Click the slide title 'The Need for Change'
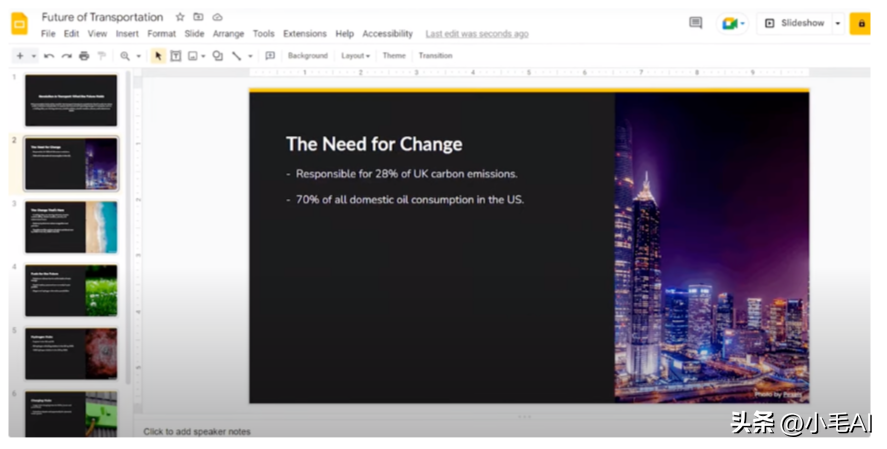This screenshot has height=449, width=887. (374, 144)
